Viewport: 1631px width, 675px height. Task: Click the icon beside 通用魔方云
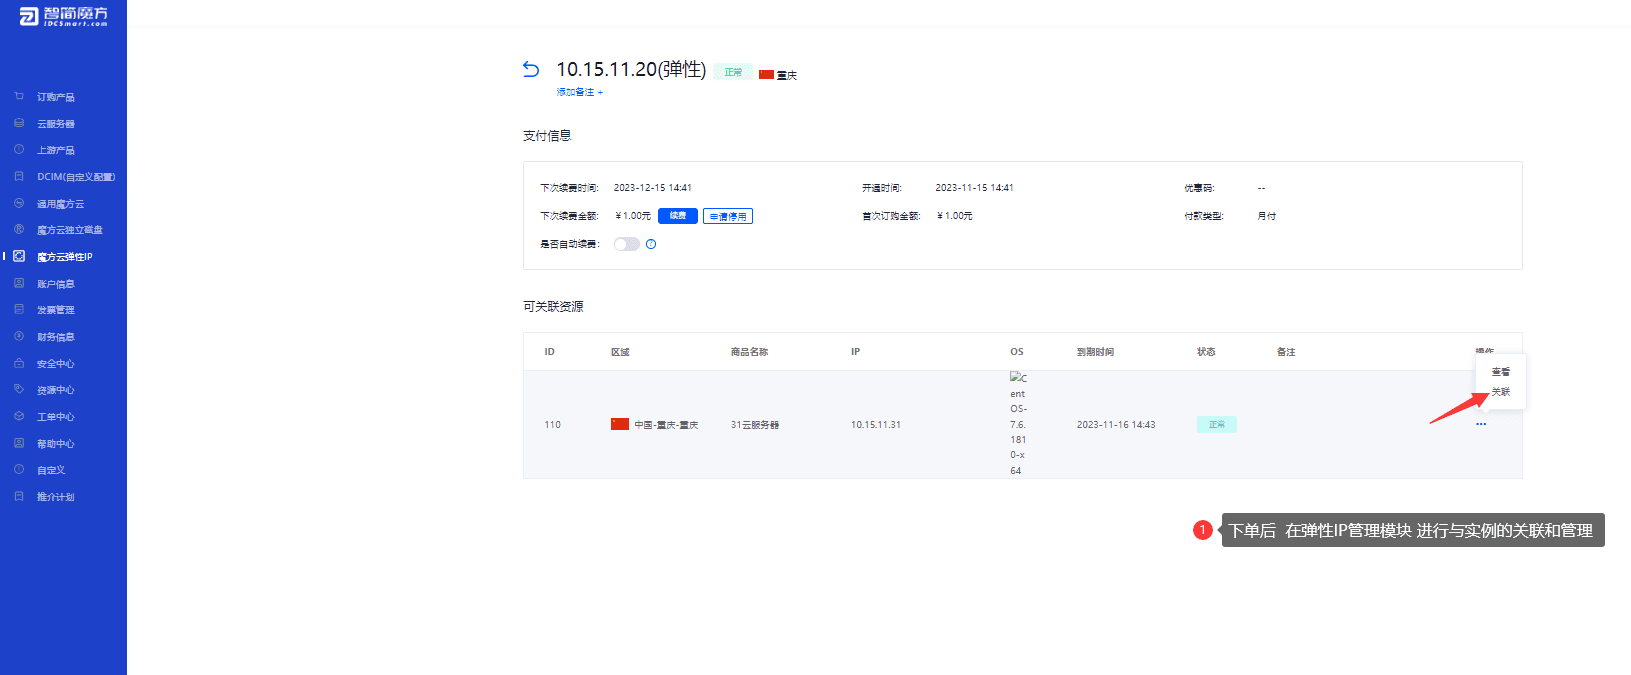click(x=19, y=203)
